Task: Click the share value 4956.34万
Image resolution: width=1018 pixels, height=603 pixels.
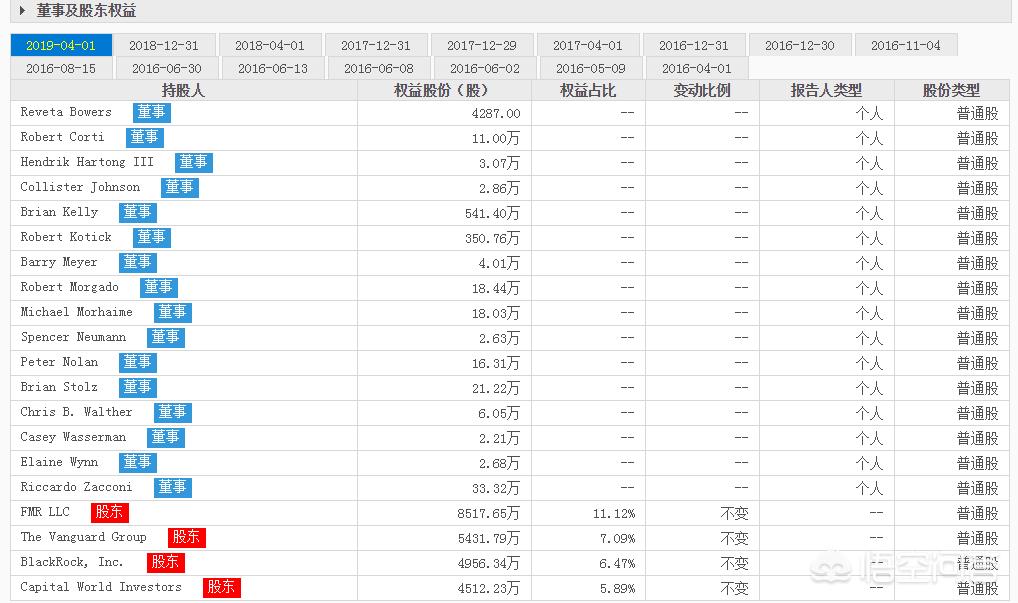Action: coord(488,563)
